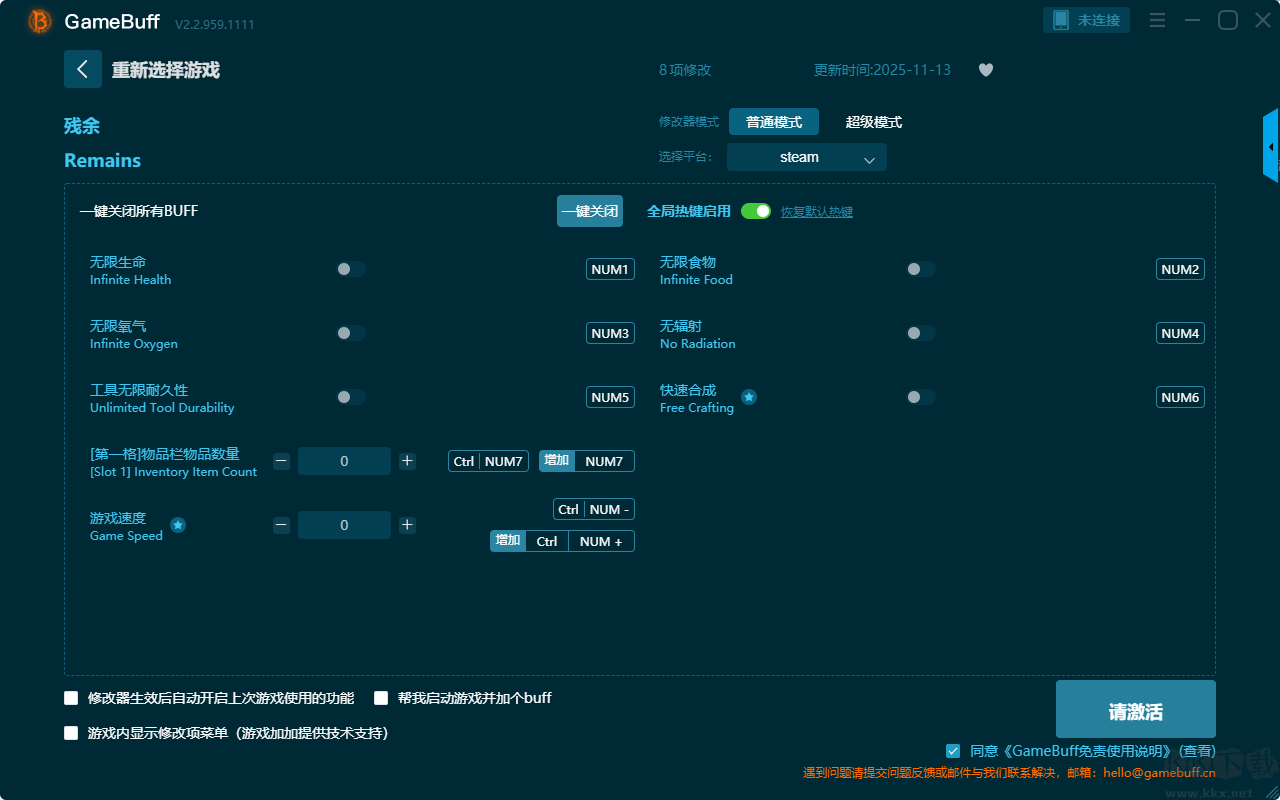Check 帮我启动游戏并加个buff checkbox
This screenshot has width=1280, height=800.
point(381,698)
